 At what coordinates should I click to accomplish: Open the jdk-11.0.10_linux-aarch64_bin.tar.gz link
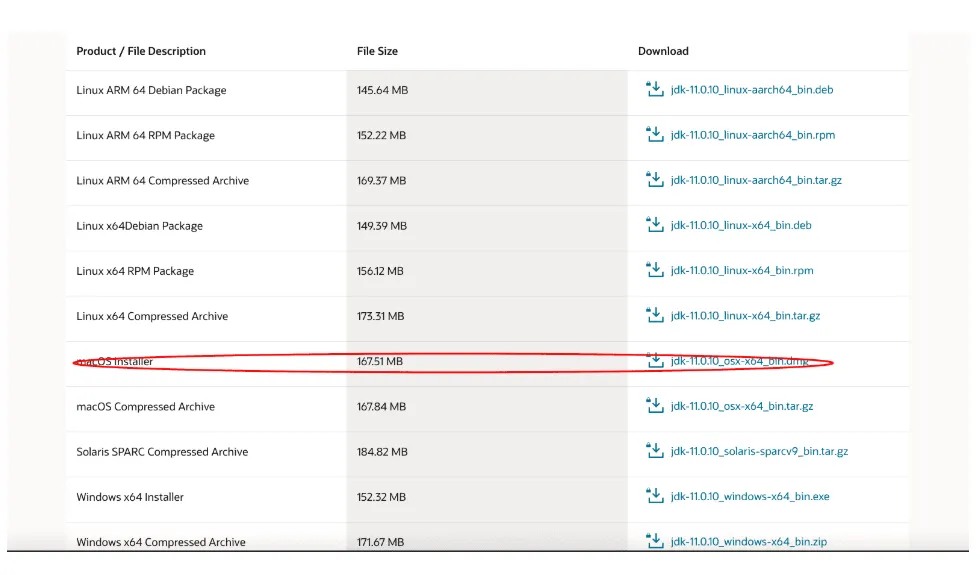[x=756, y=180]
